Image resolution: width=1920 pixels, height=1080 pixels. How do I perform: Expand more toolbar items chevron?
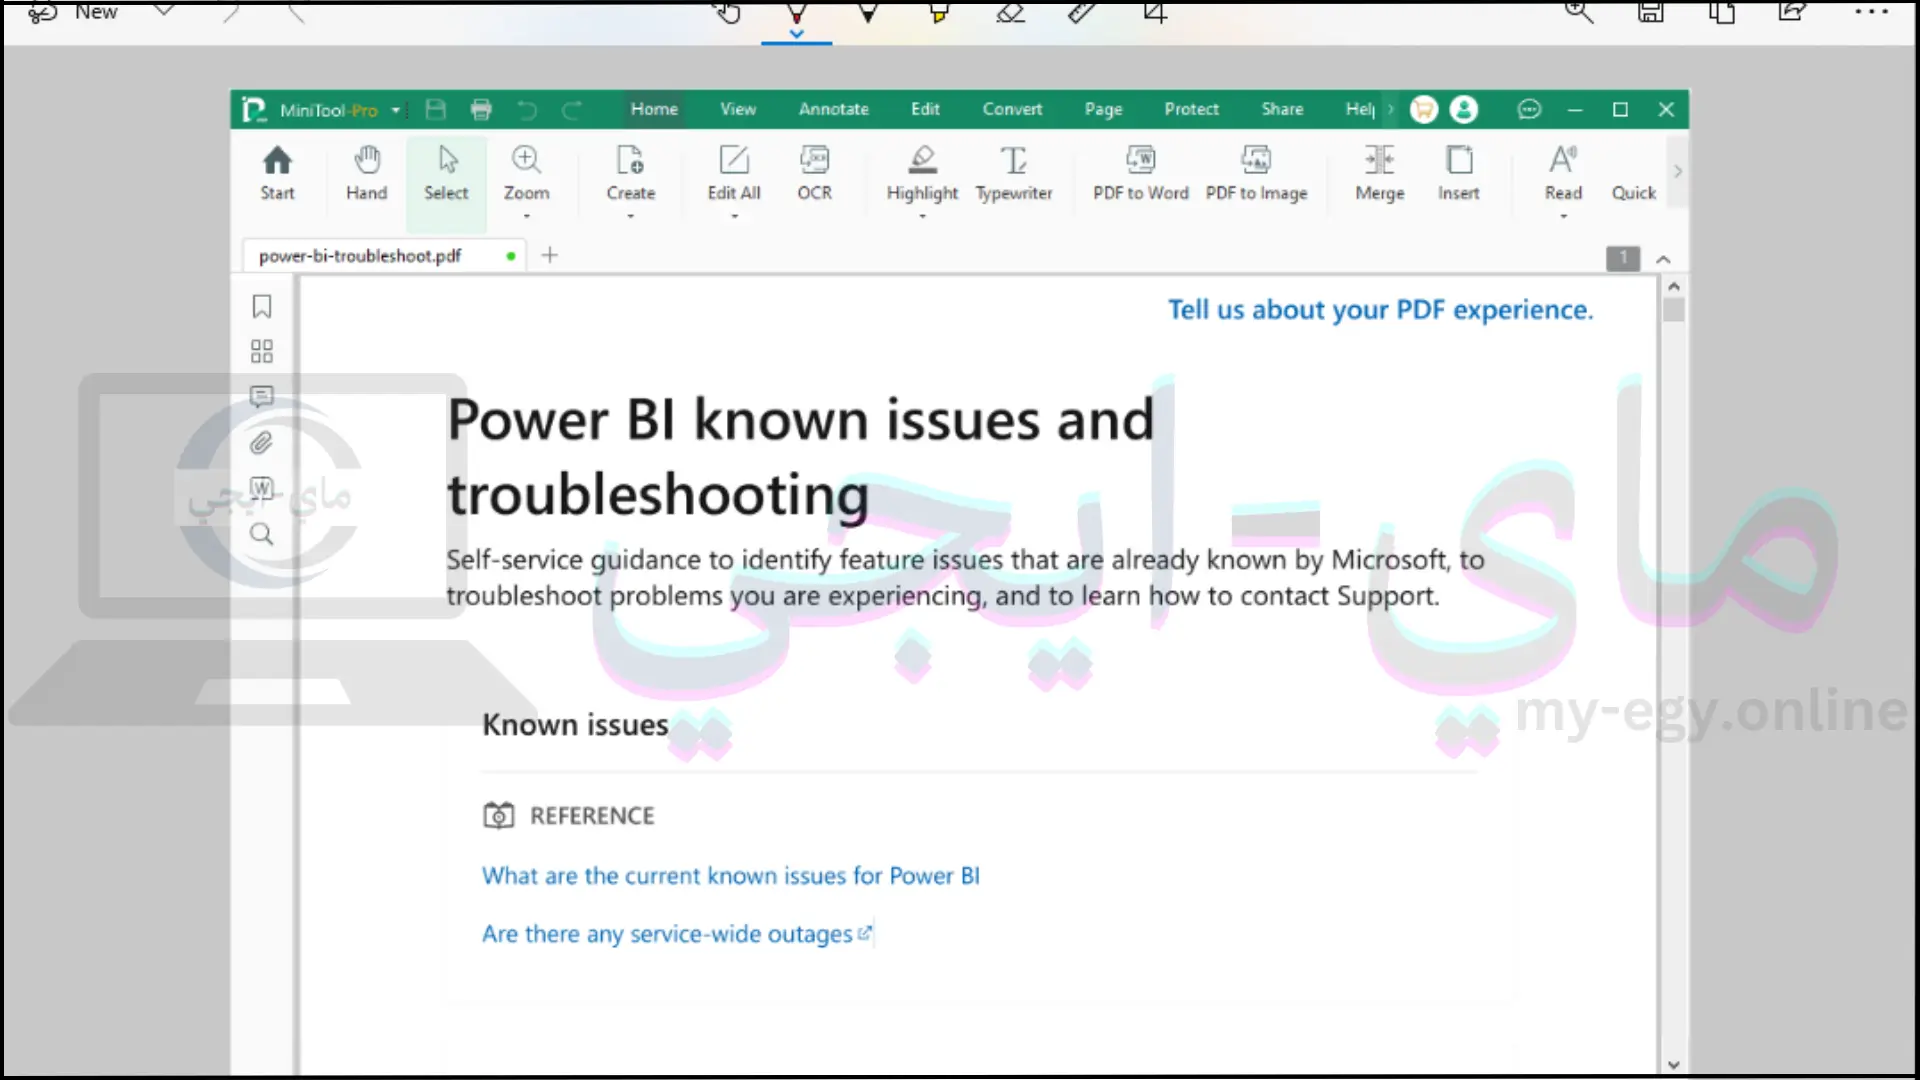tap(1677, 172)
